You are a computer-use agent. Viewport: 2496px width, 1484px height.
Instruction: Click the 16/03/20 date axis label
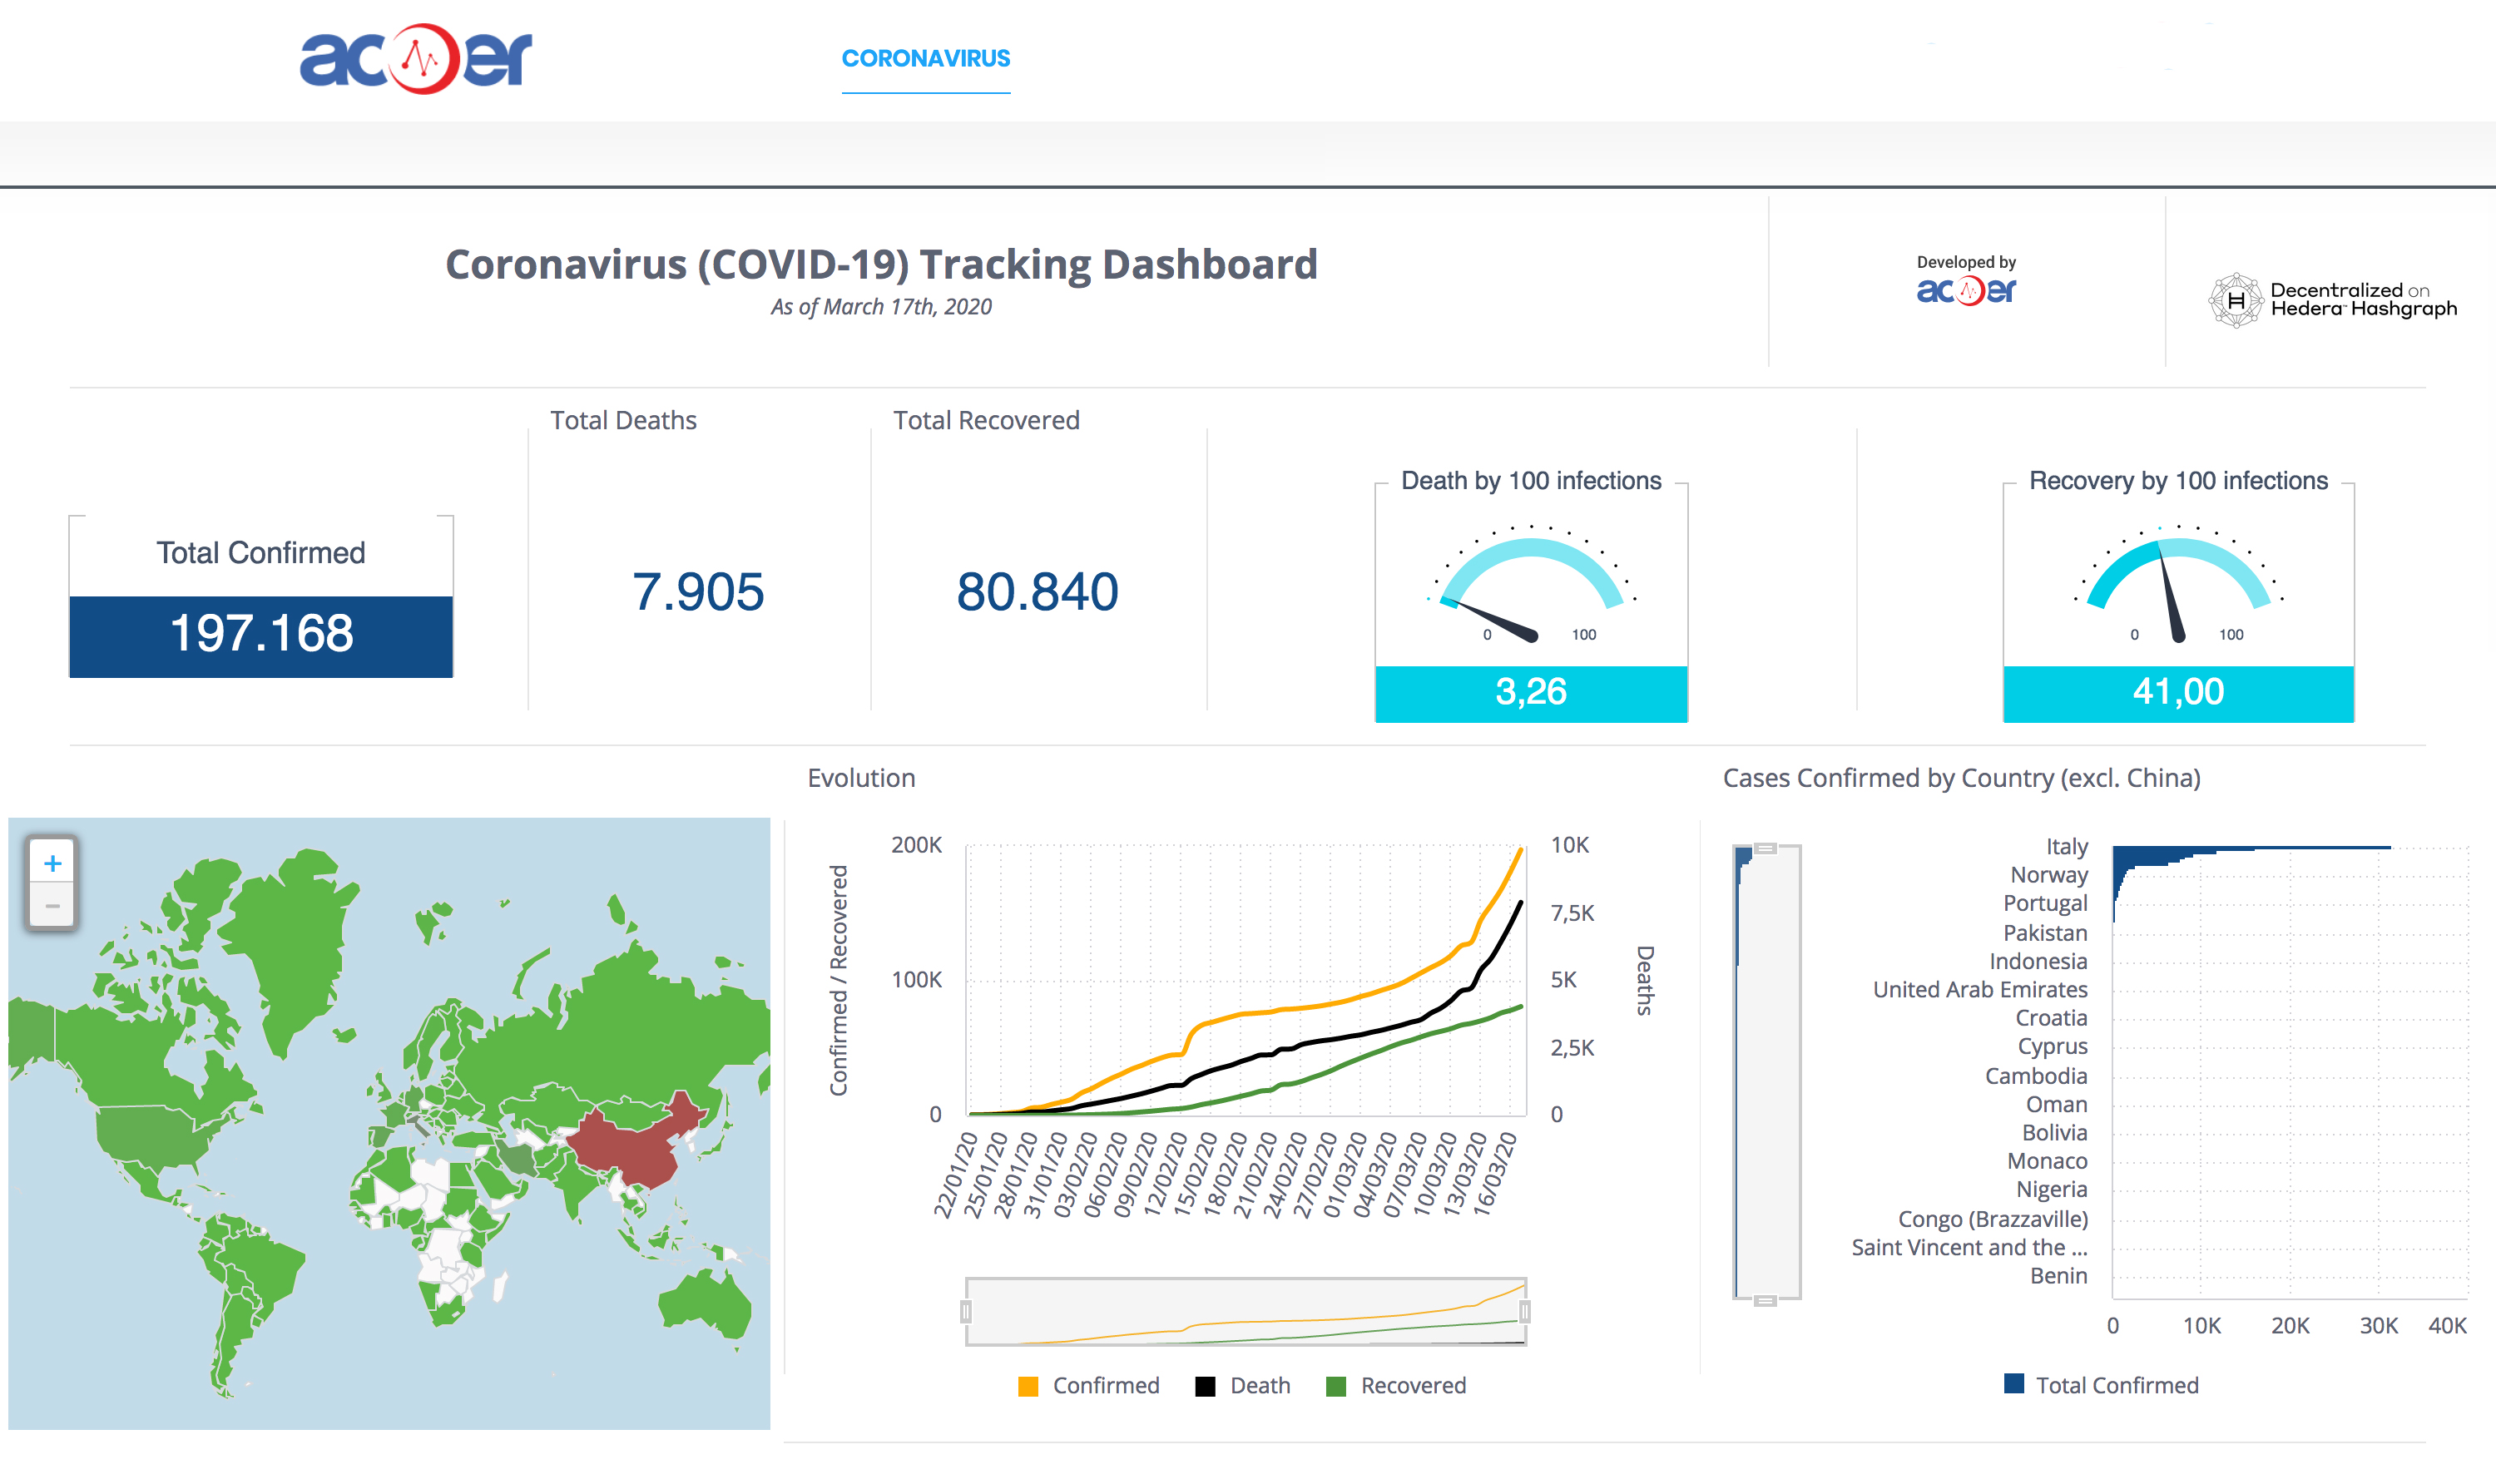coord(1495,1175)
